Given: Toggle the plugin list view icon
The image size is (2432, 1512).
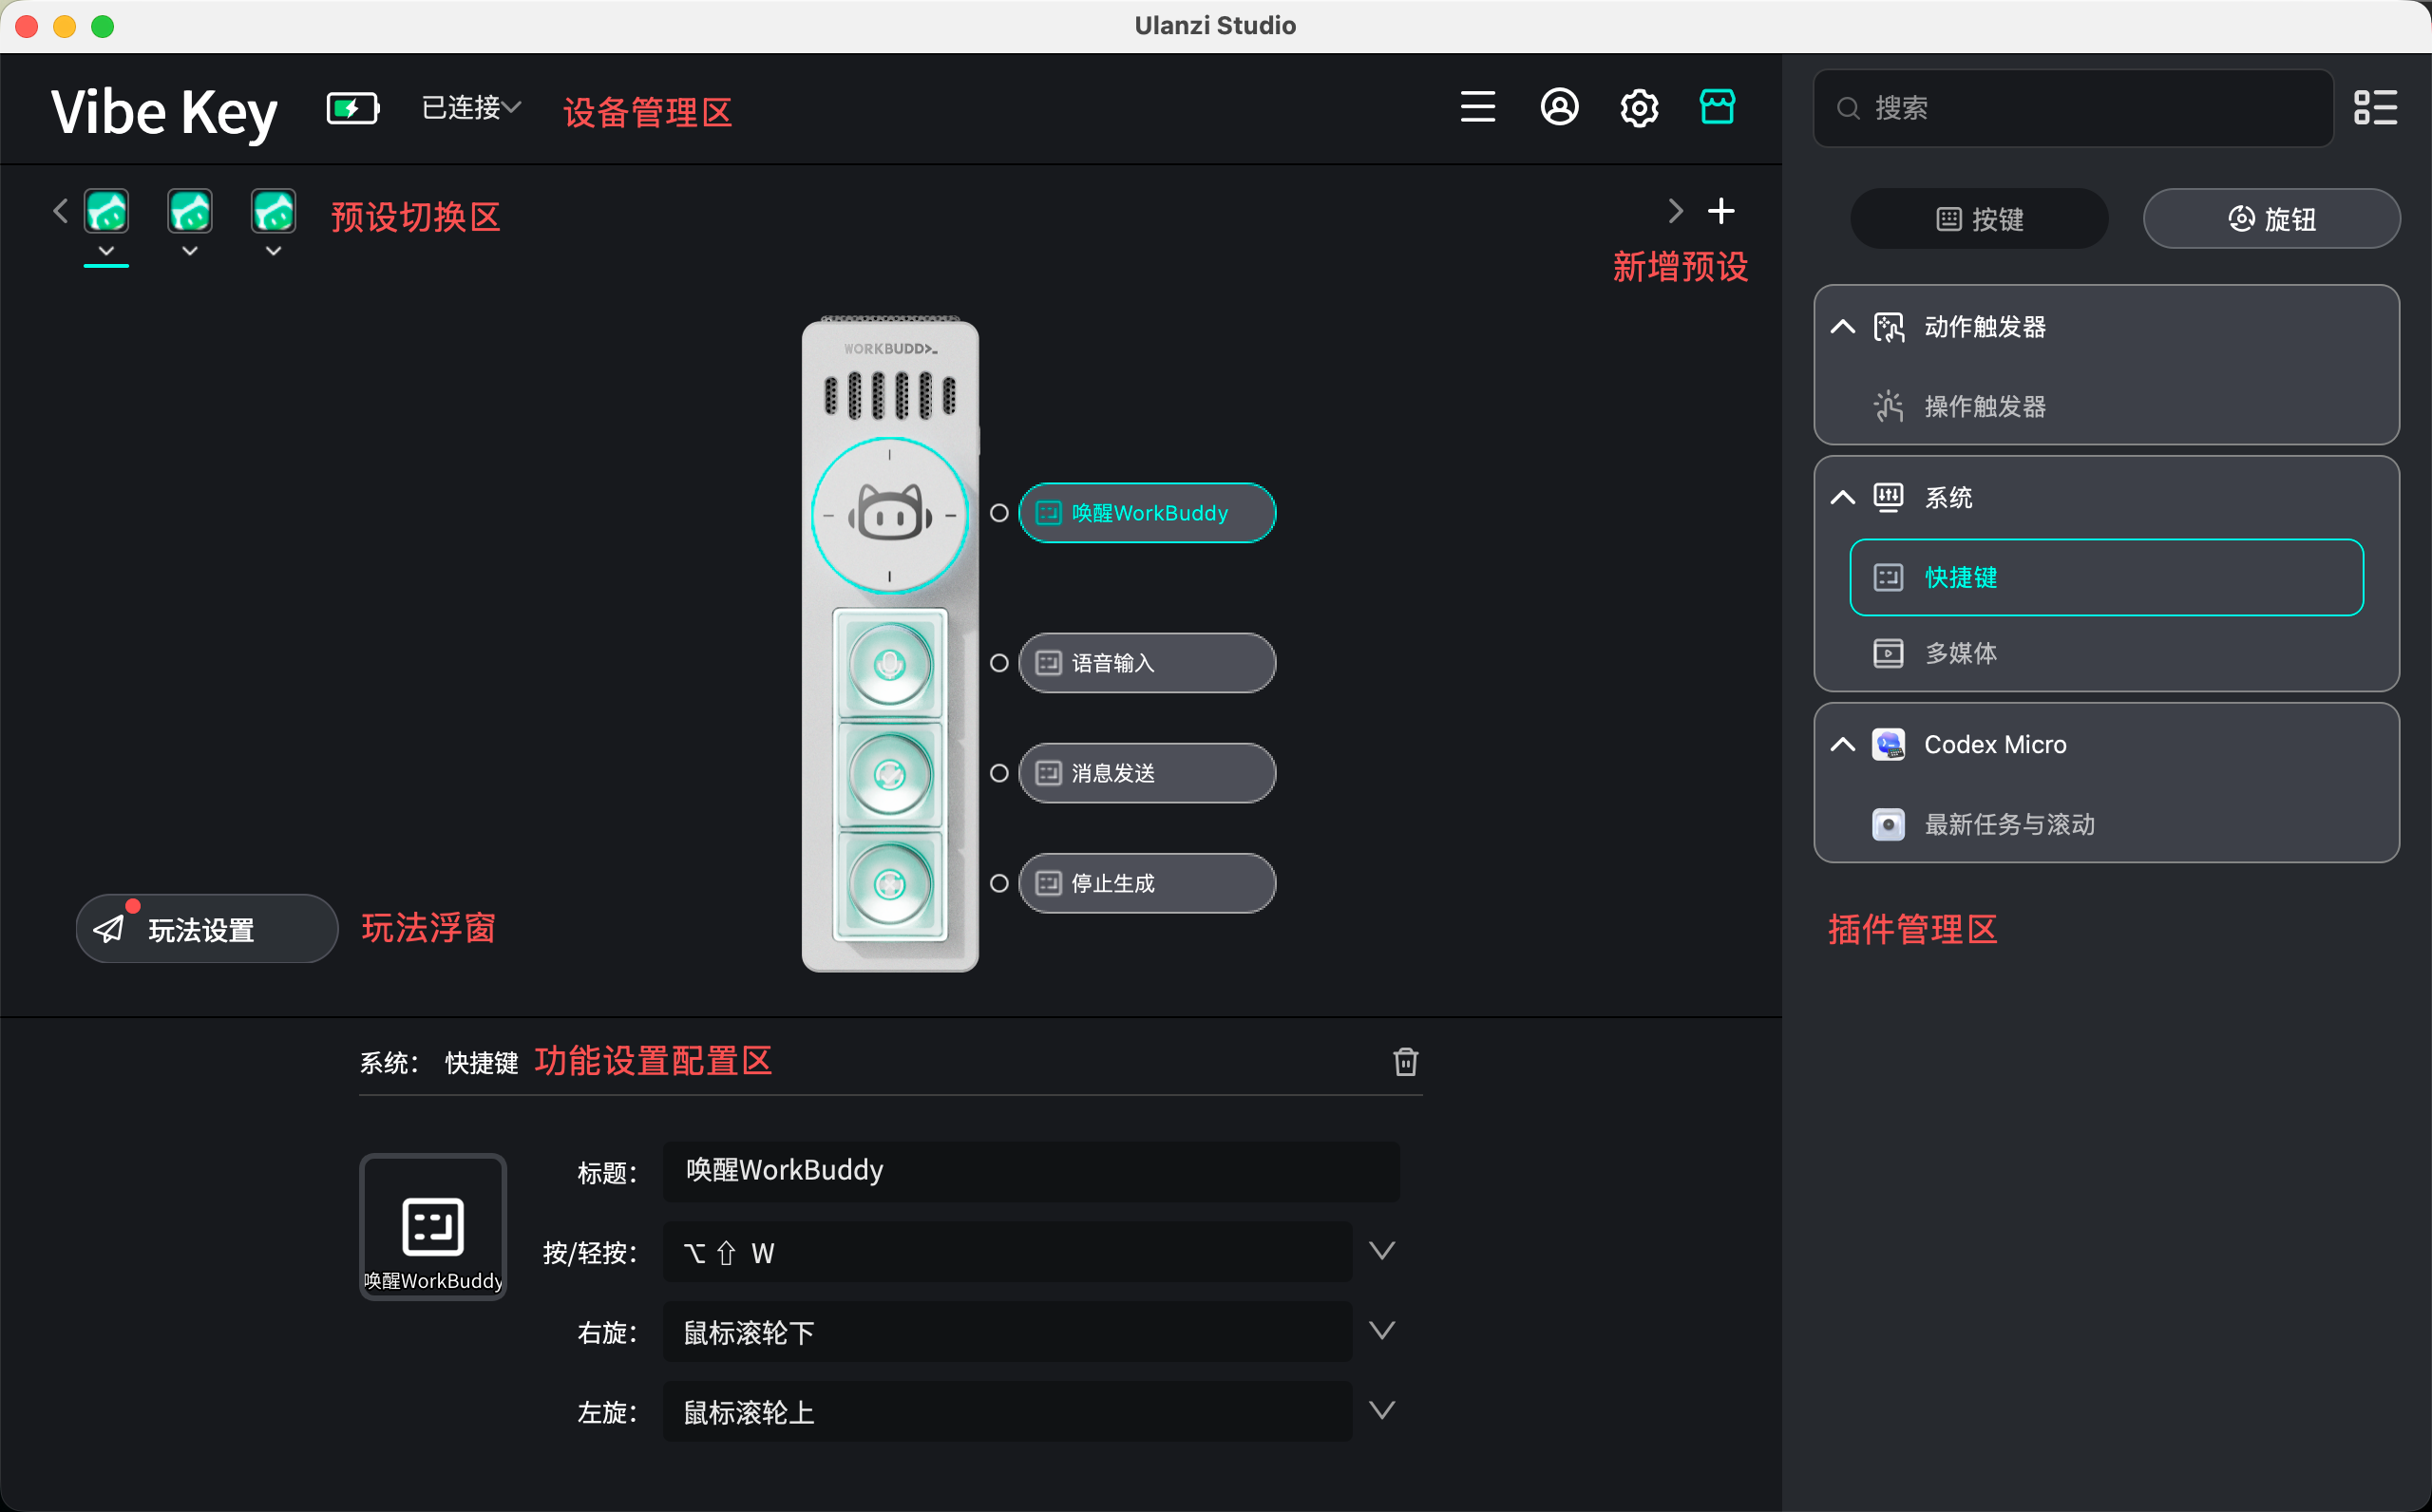Looking at the screenshot, I should (x=2375, y=107).
